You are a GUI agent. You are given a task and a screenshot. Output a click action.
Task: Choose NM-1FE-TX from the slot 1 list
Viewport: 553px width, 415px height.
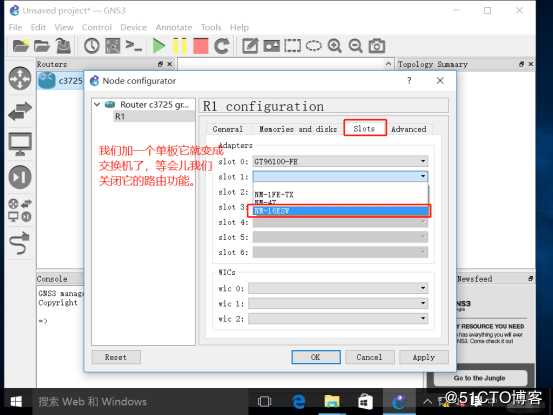point(340,195)
